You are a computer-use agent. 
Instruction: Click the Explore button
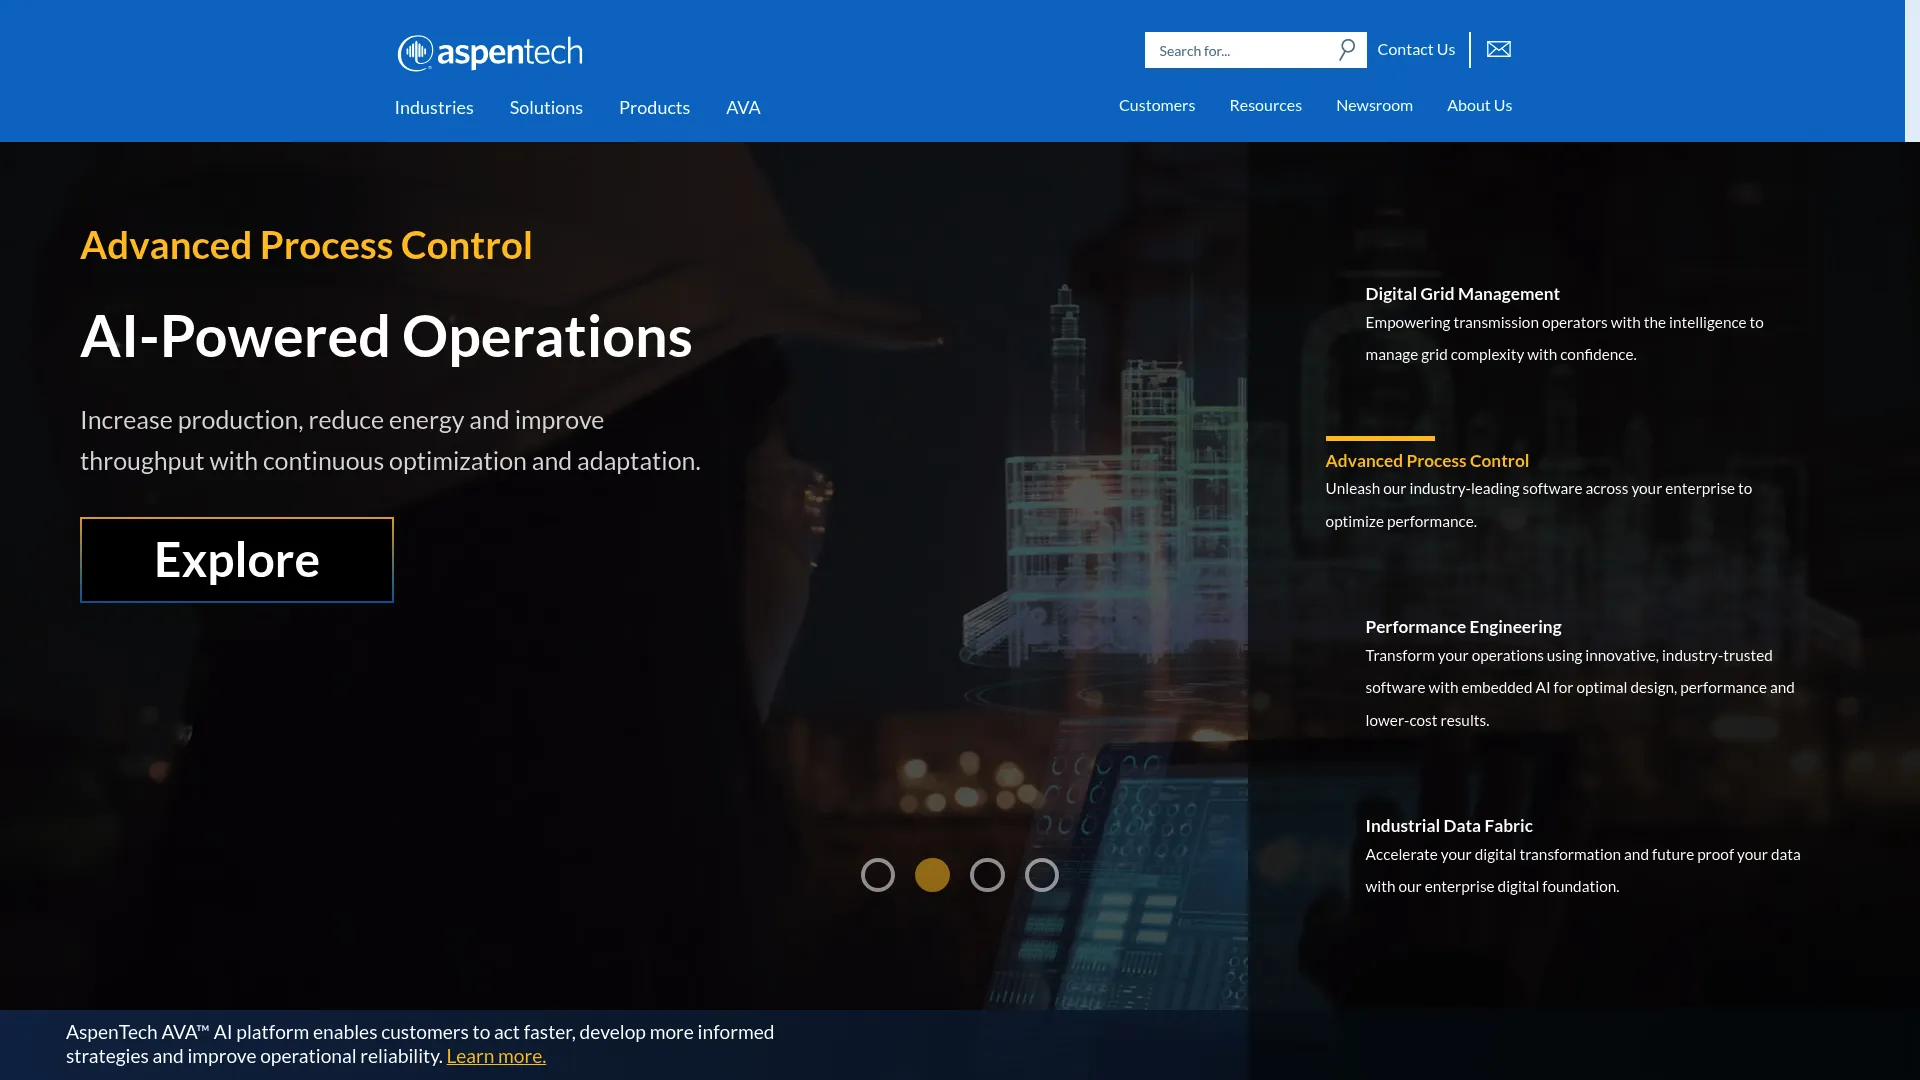(x=237, y=560)
